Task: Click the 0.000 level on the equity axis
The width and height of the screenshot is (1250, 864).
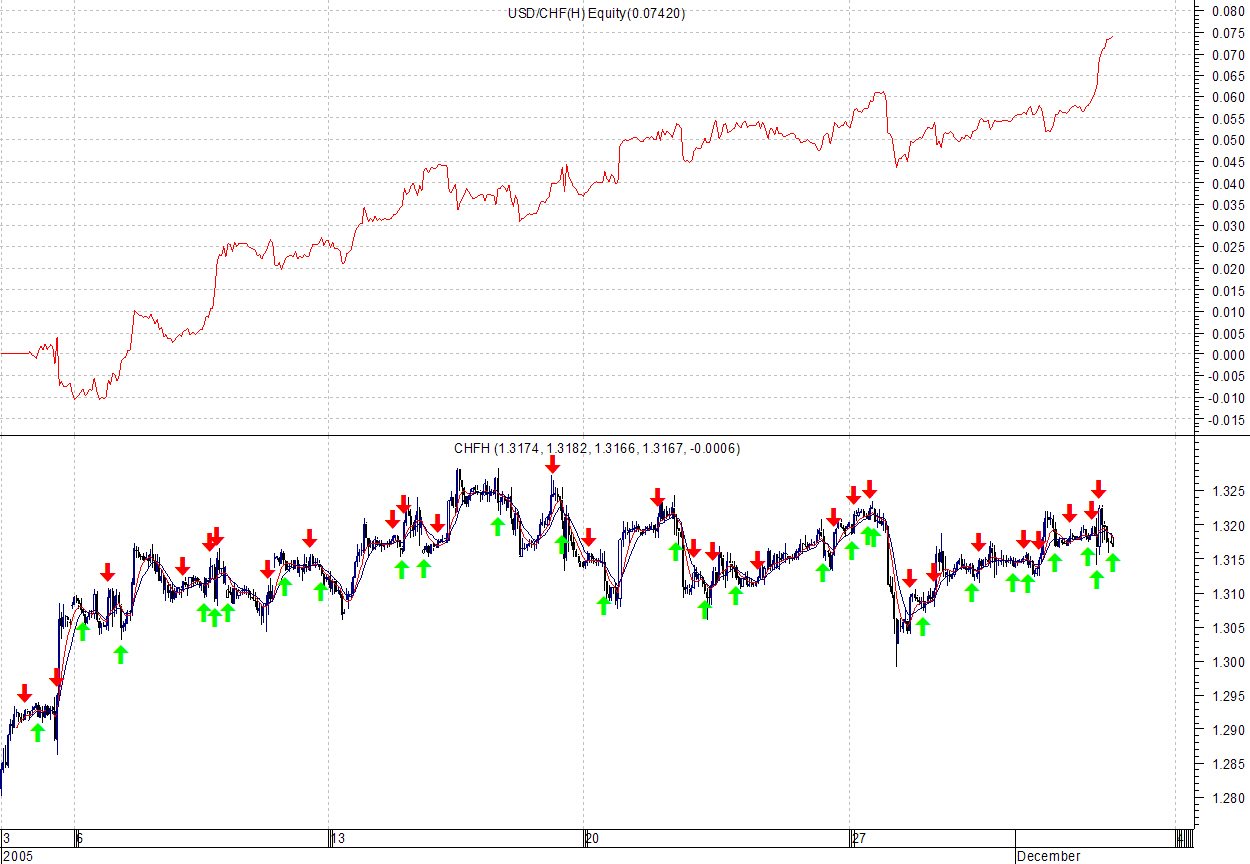Action: (1228, 354)
